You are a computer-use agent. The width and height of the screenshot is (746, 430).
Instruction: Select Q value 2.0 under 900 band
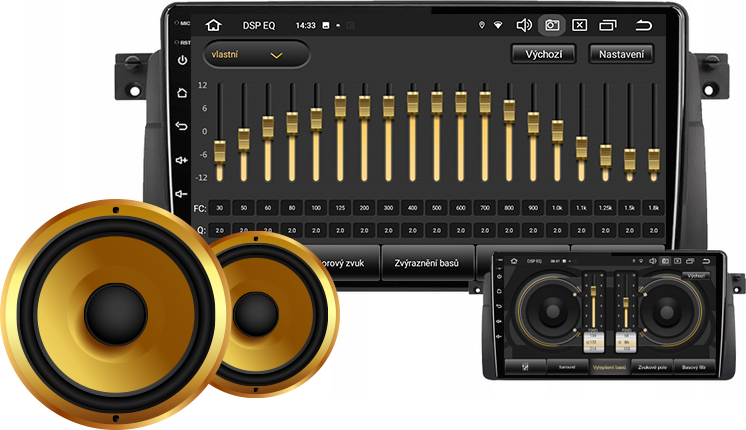(533, 230)
